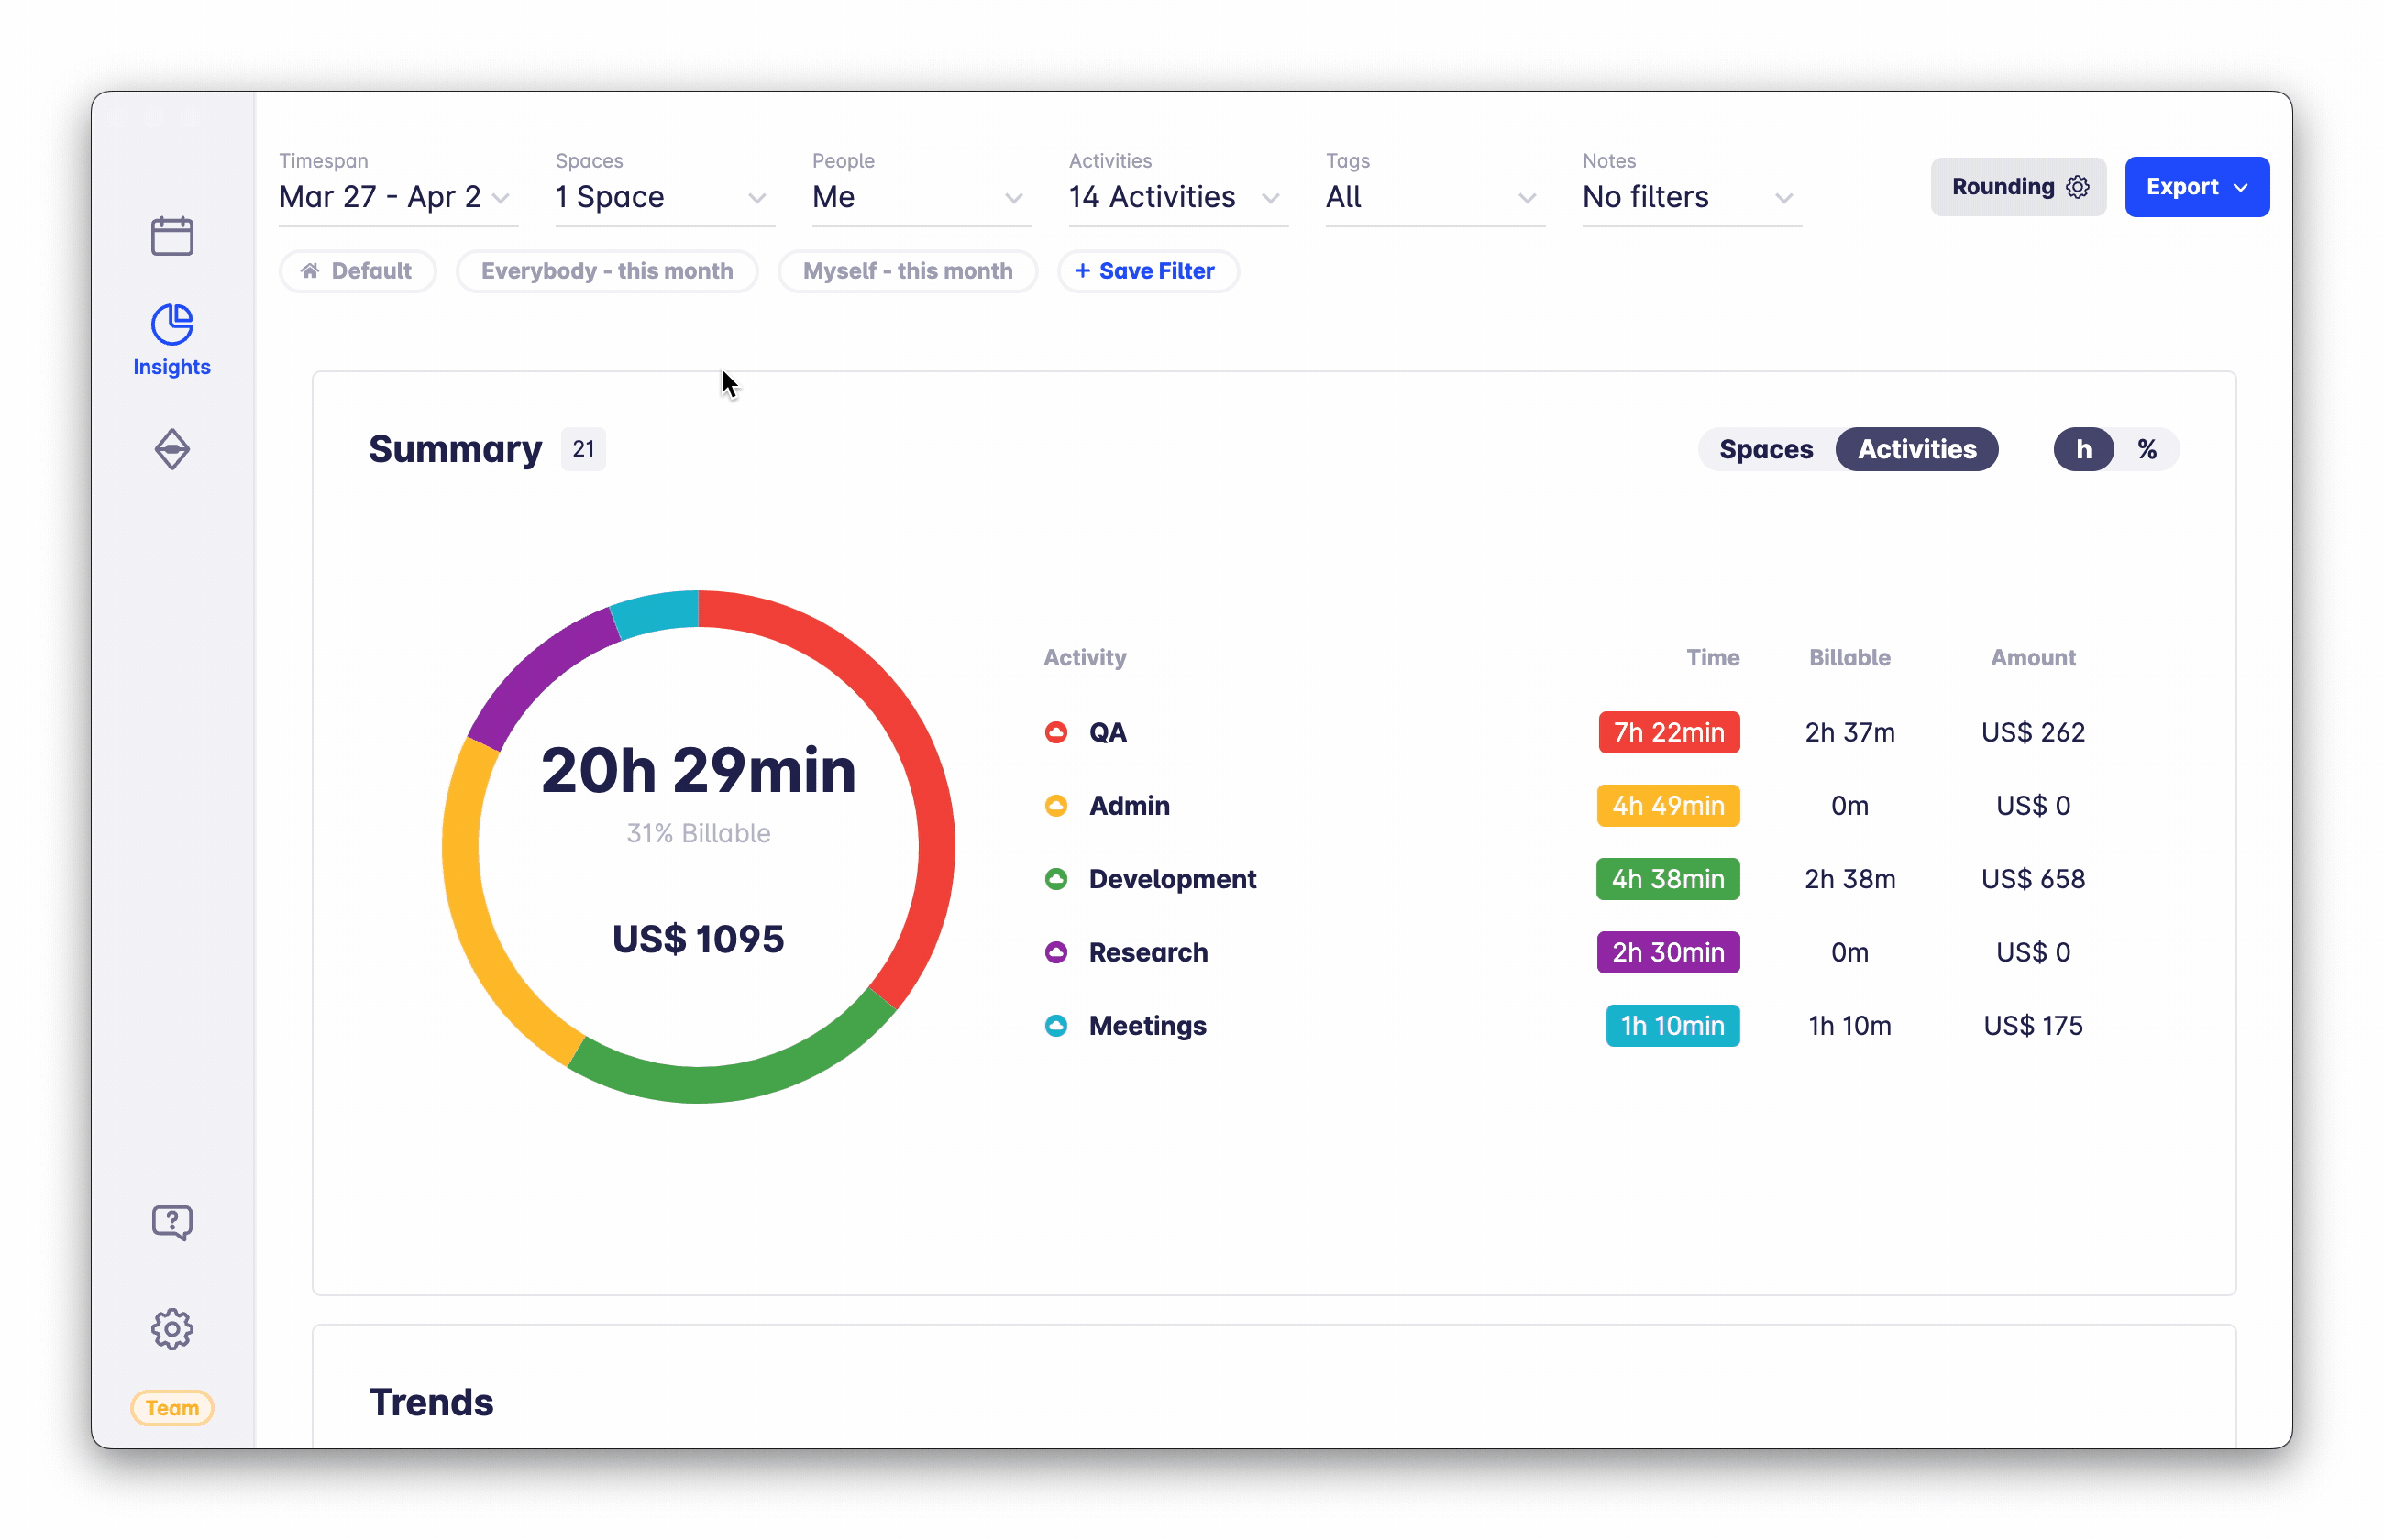Click the Insights pie chart icon

coord(172,325)
